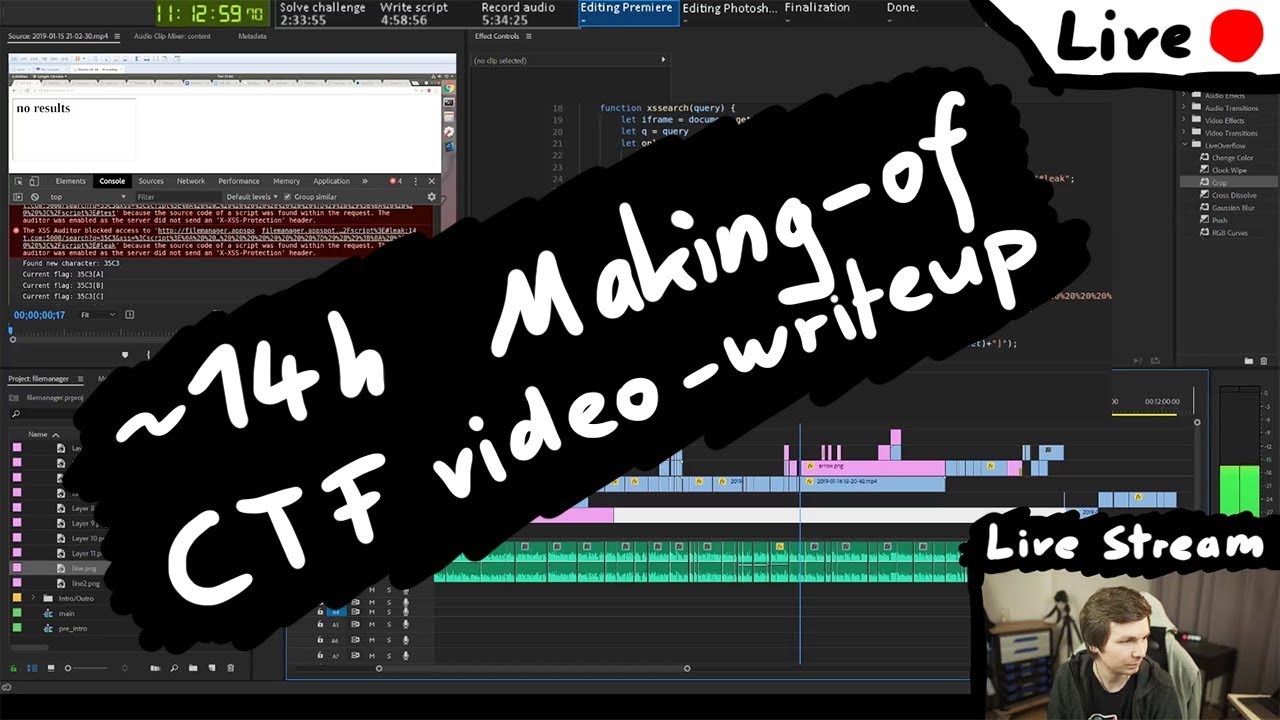Solo track A6
This screenshot has height=720, width=1280.
(x=388, y=640)
